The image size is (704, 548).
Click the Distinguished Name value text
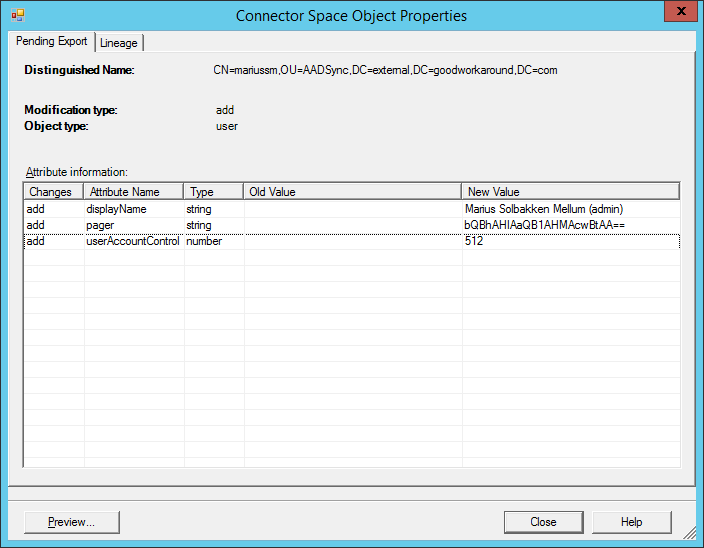[x=388, y=70]
